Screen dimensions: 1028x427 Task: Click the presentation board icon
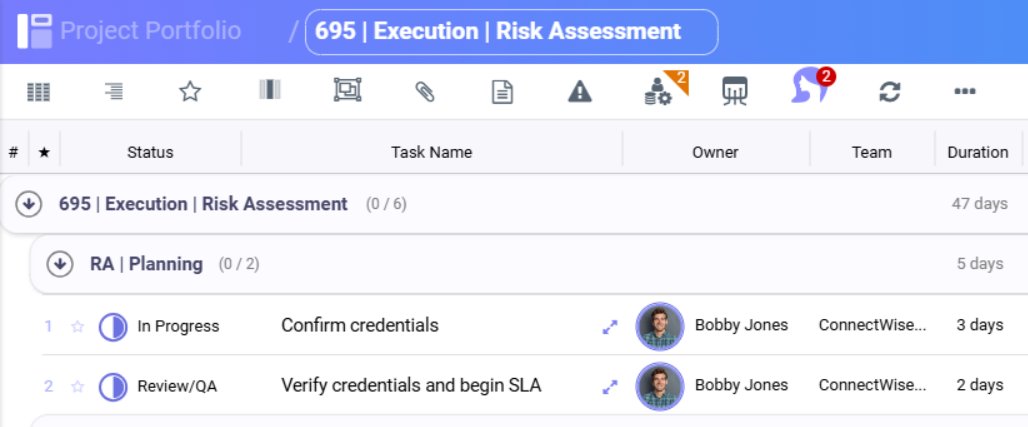point(735,92)
